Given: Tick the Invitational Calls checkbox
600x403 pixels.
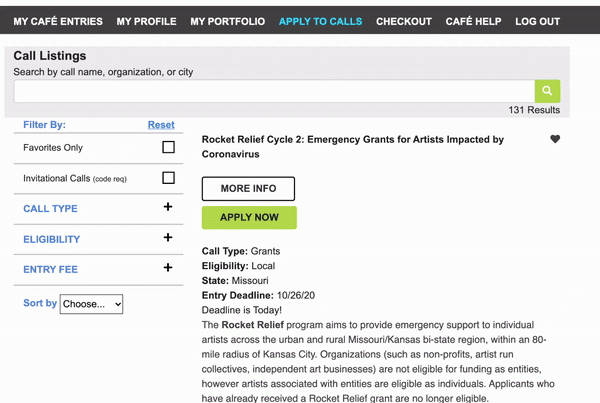Looking at the screenshot, I should (x=168, y=178).
